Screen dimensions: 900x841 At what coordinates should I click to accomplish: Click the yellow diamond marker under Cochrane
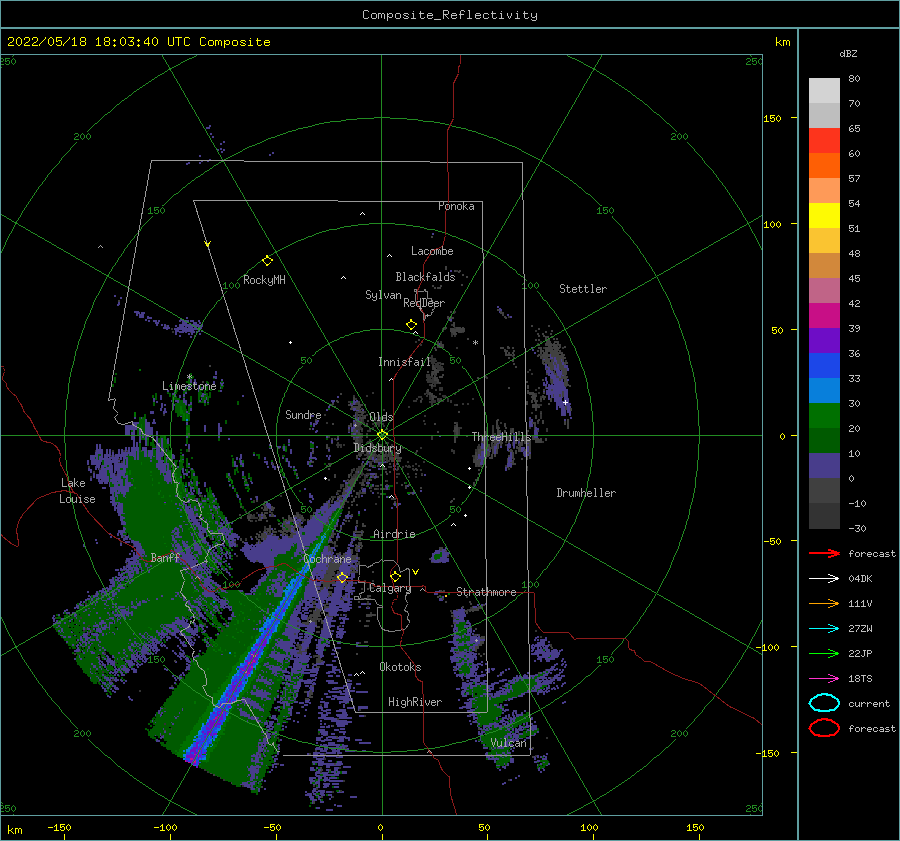click(342, 577)
